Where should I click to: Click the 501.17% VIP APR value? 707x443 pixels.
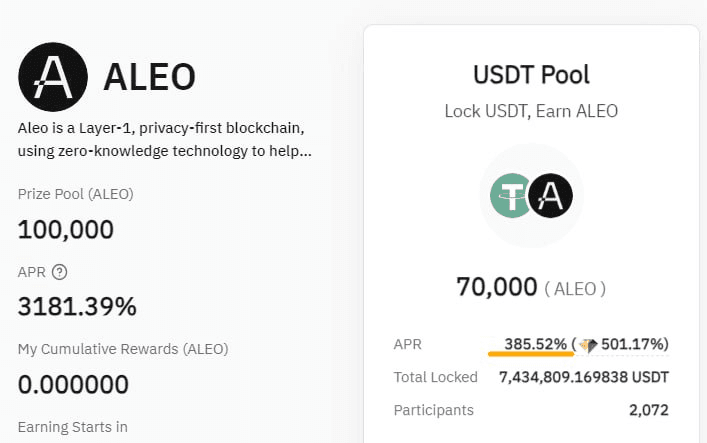(x=632, y=344)
